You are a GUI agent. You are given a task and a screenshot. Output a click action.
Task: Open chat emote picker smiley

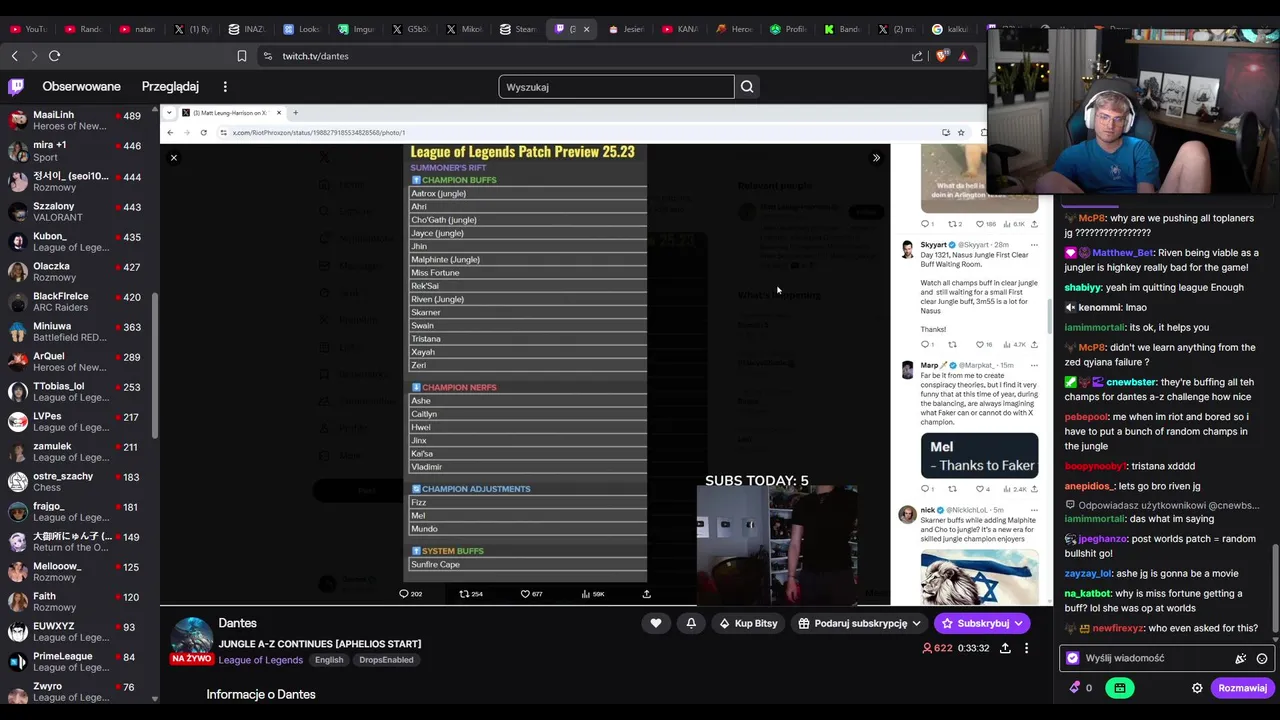point(1262,658)
